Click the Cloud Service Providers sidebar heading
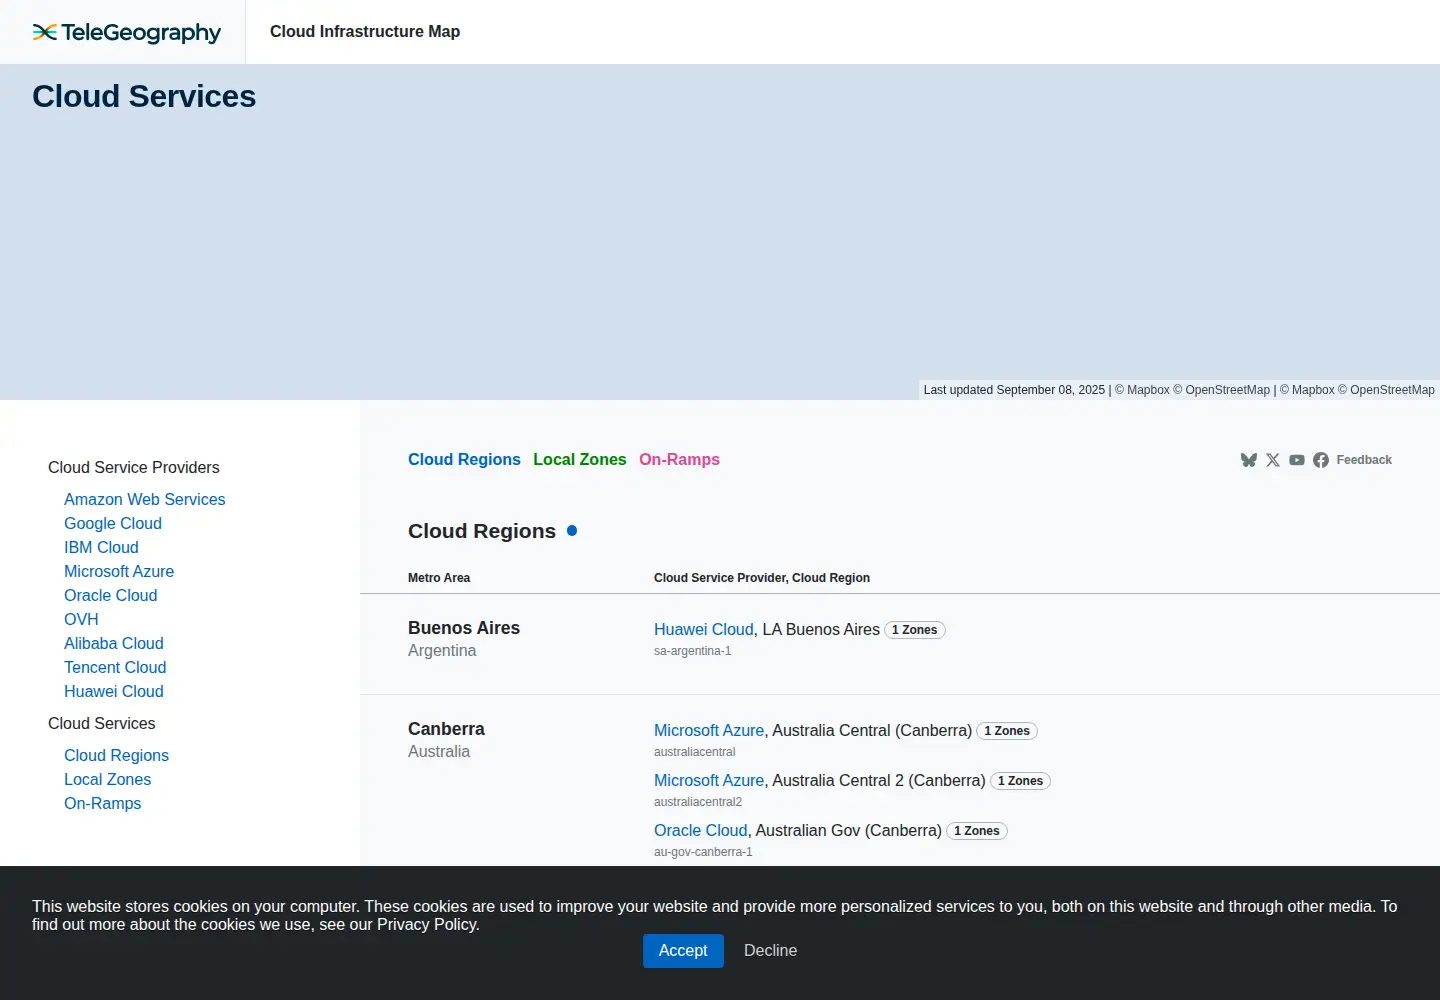This screenshot has width=1440, height=1000. tap(134, 467)
